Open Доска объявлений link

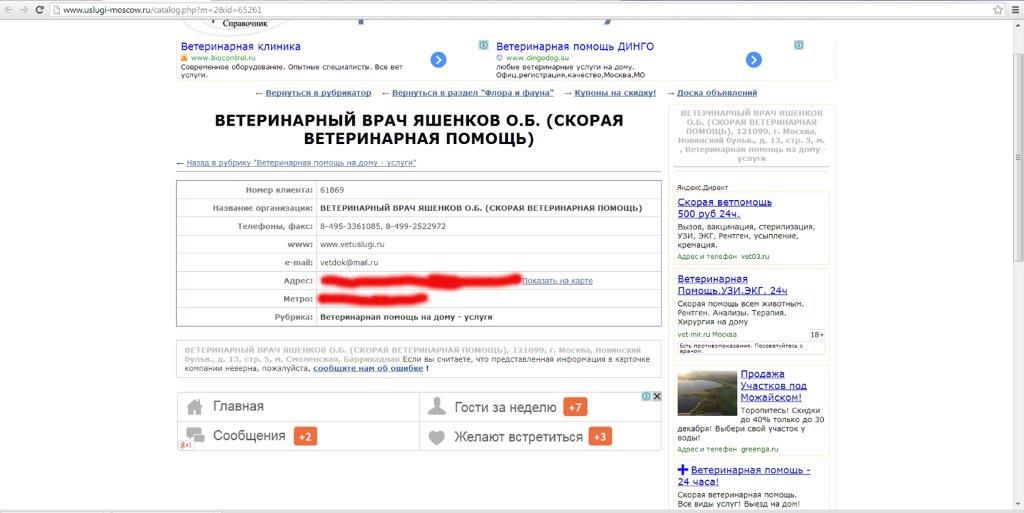tap(717, 93)
